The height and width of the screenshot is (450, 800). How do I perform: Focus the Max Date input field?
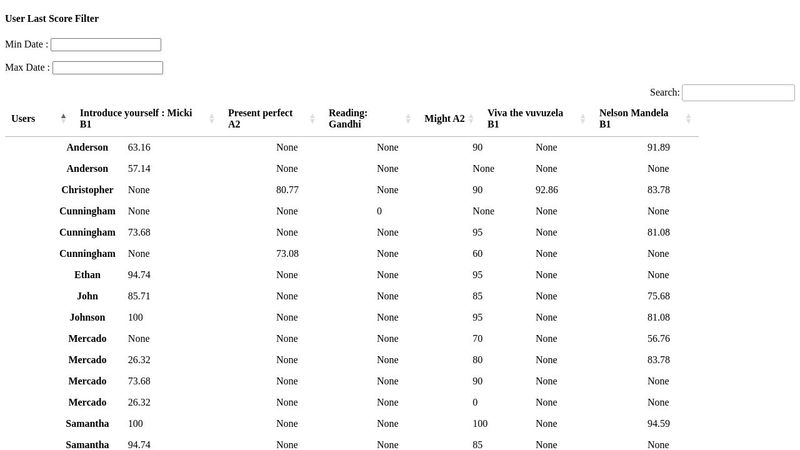pyautogui.click(x=108, y=67)
